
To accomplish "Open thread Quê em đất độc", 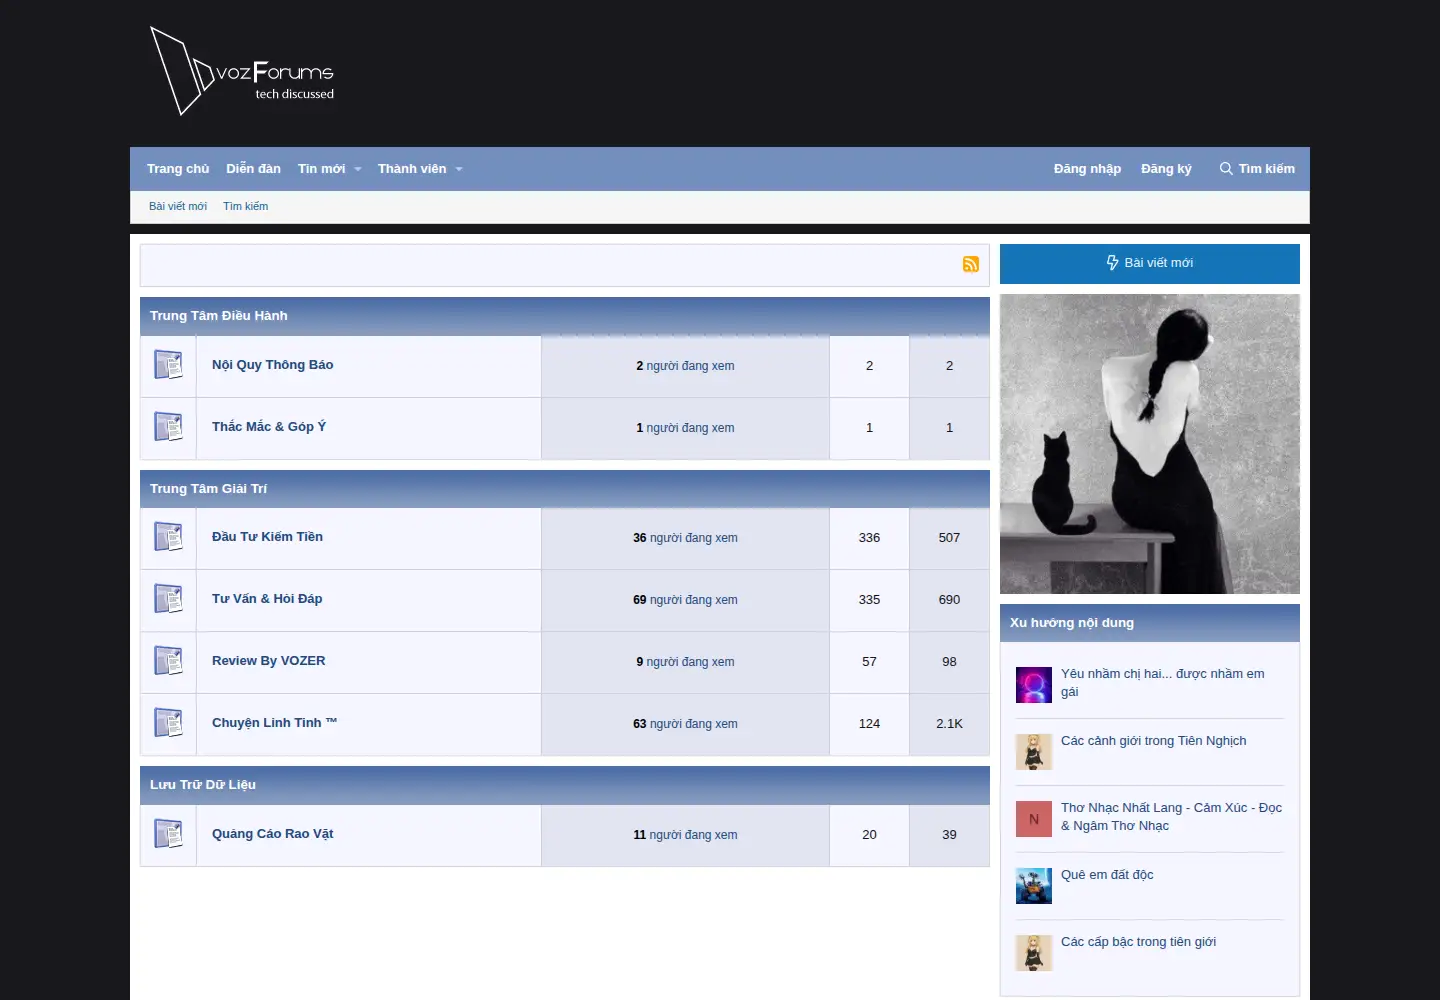I will pos(1107,875).
